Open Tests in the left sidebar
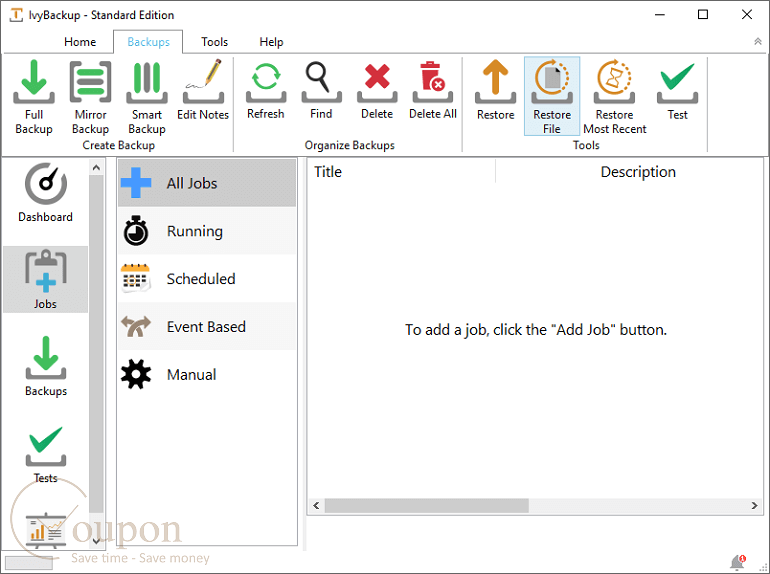This screenshot has height=574, width=770. point(45,453)
